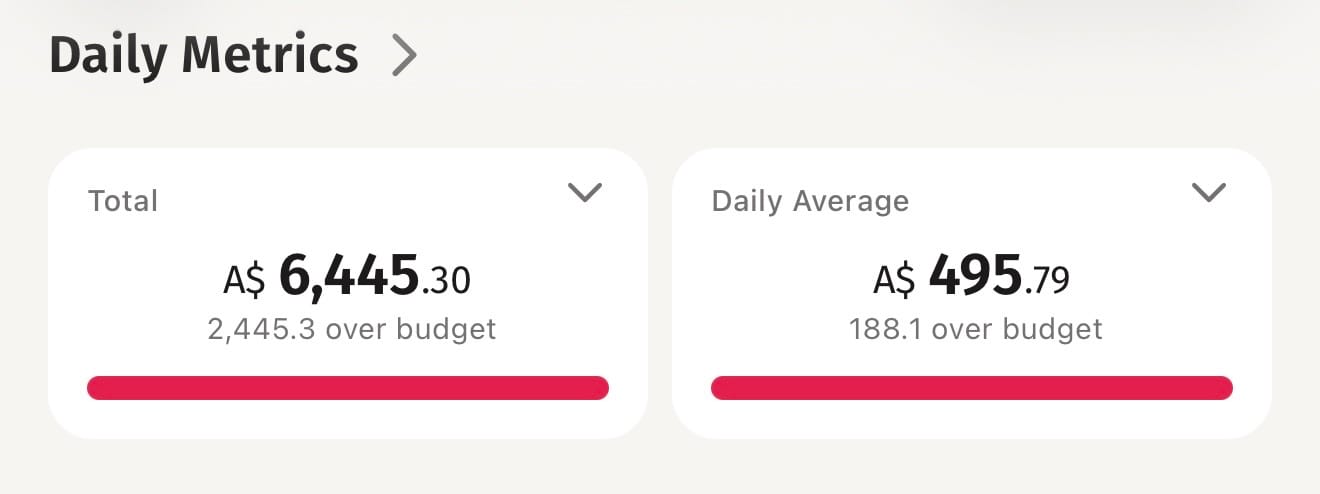Expand the Total card dropdown chevron

click(x=584, y=192)
